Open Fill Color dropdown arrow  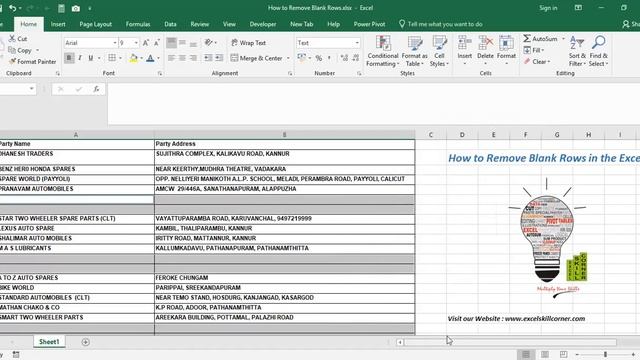[141, 58]
